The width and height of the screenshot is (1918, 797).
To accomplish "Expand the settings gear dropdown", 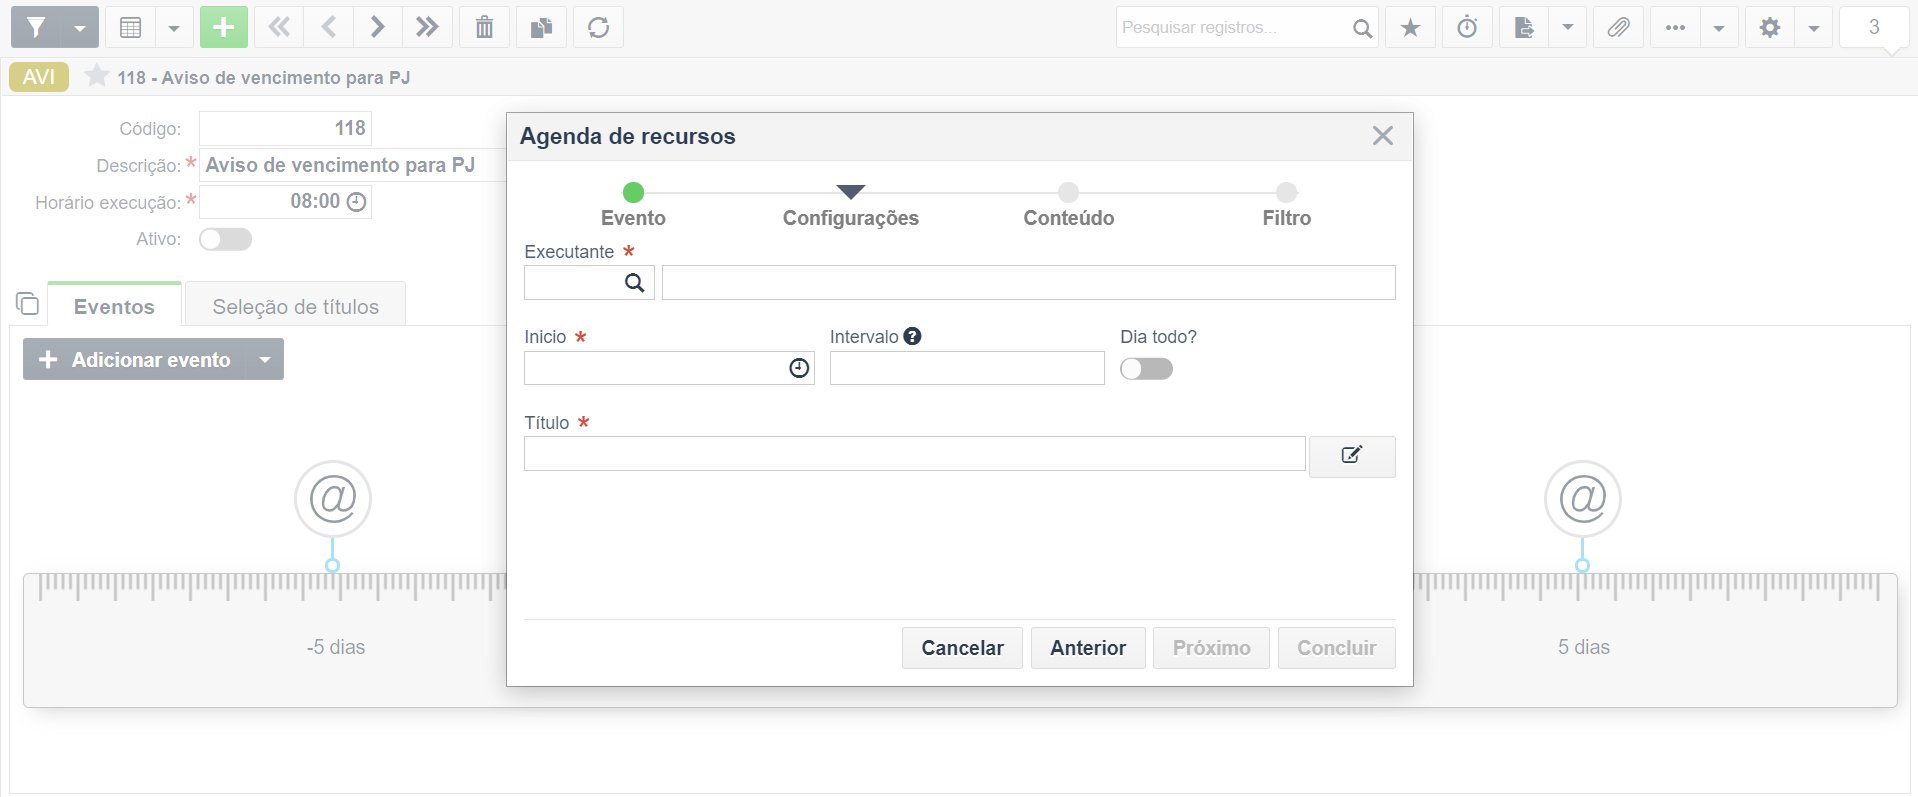I will pyautogui.click(x=1813, y=27).
